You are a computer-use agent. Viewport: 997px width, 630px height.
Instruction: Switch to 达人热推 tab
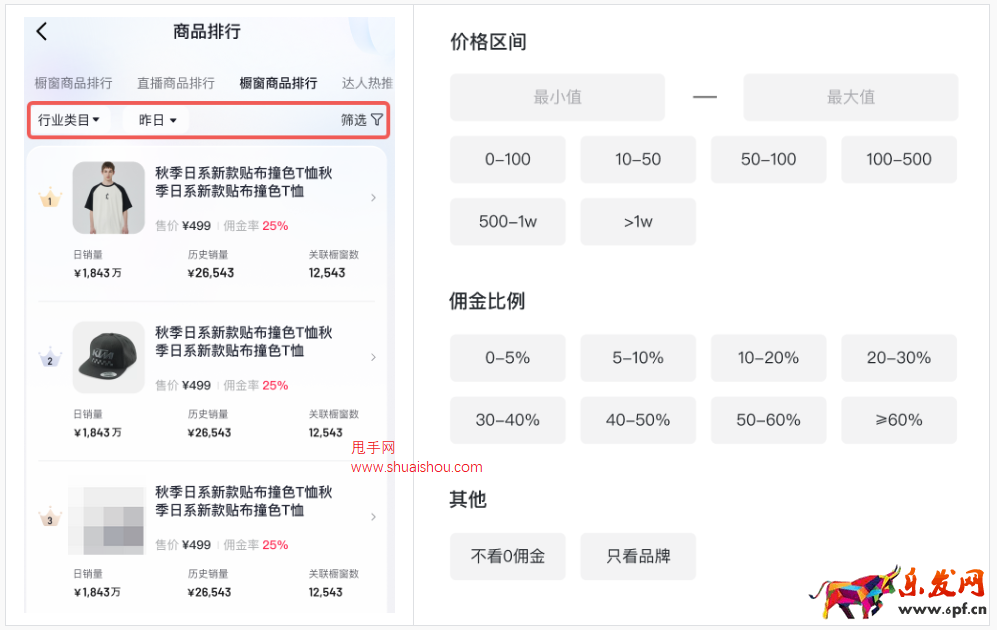[x=368, y=83]
